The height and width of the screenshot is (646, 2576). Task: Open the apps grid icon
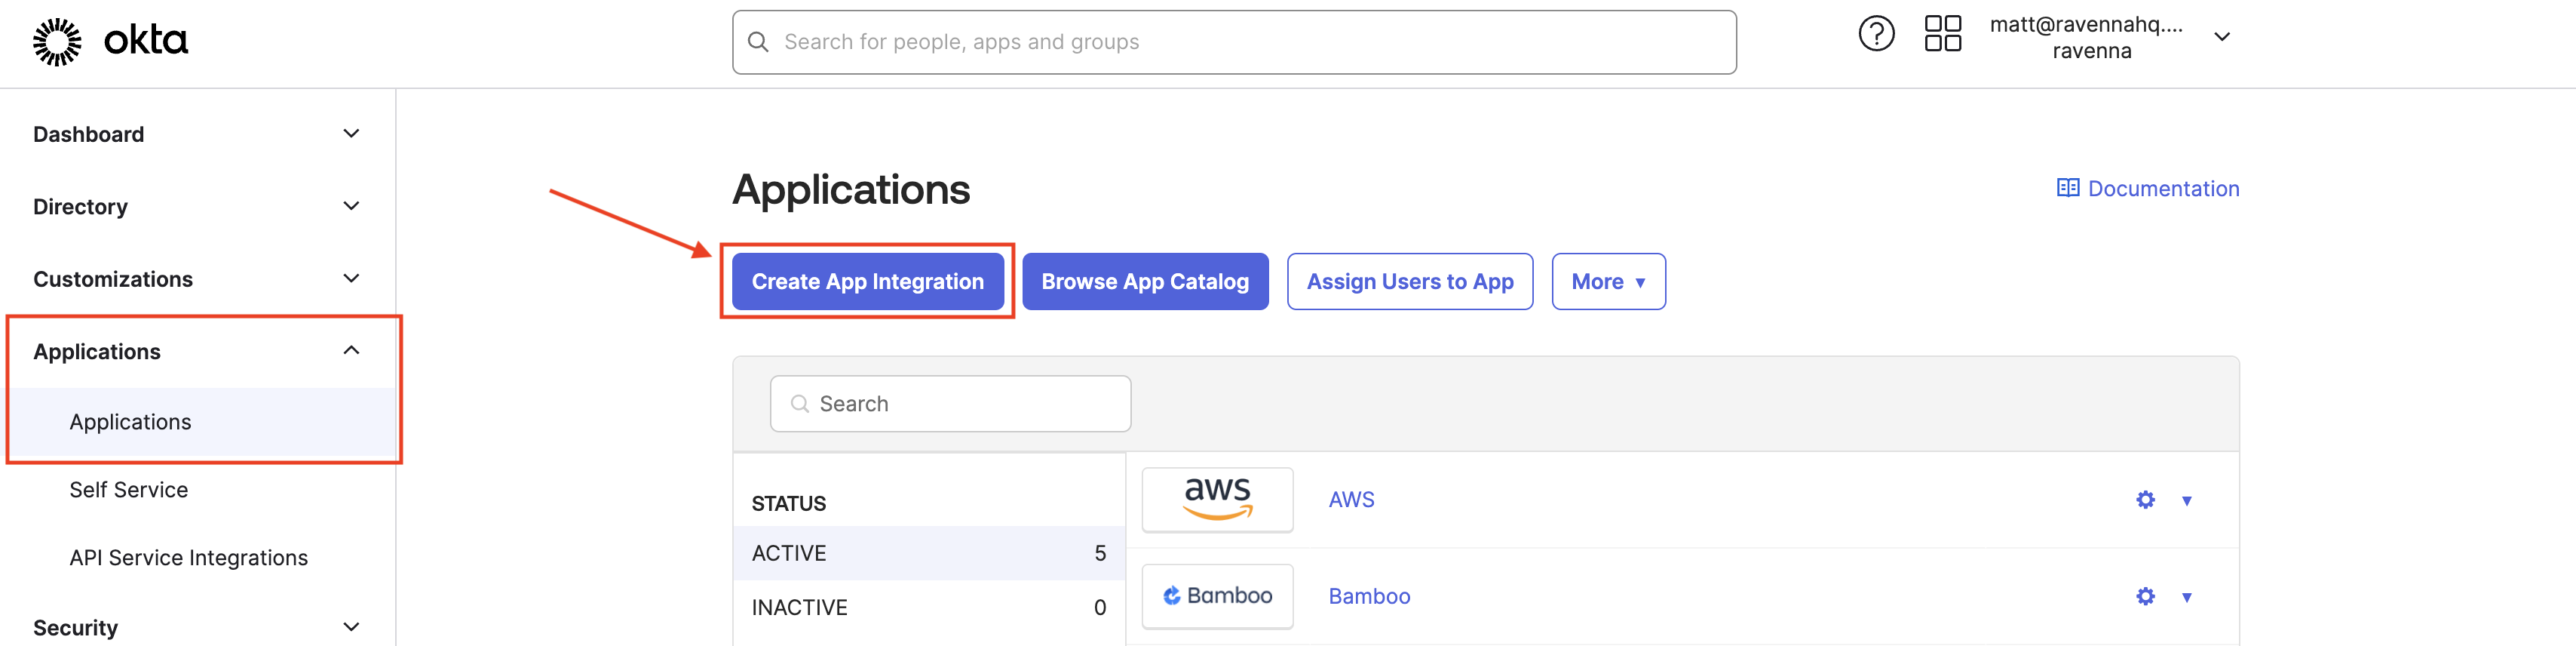tap(1942, 34)
